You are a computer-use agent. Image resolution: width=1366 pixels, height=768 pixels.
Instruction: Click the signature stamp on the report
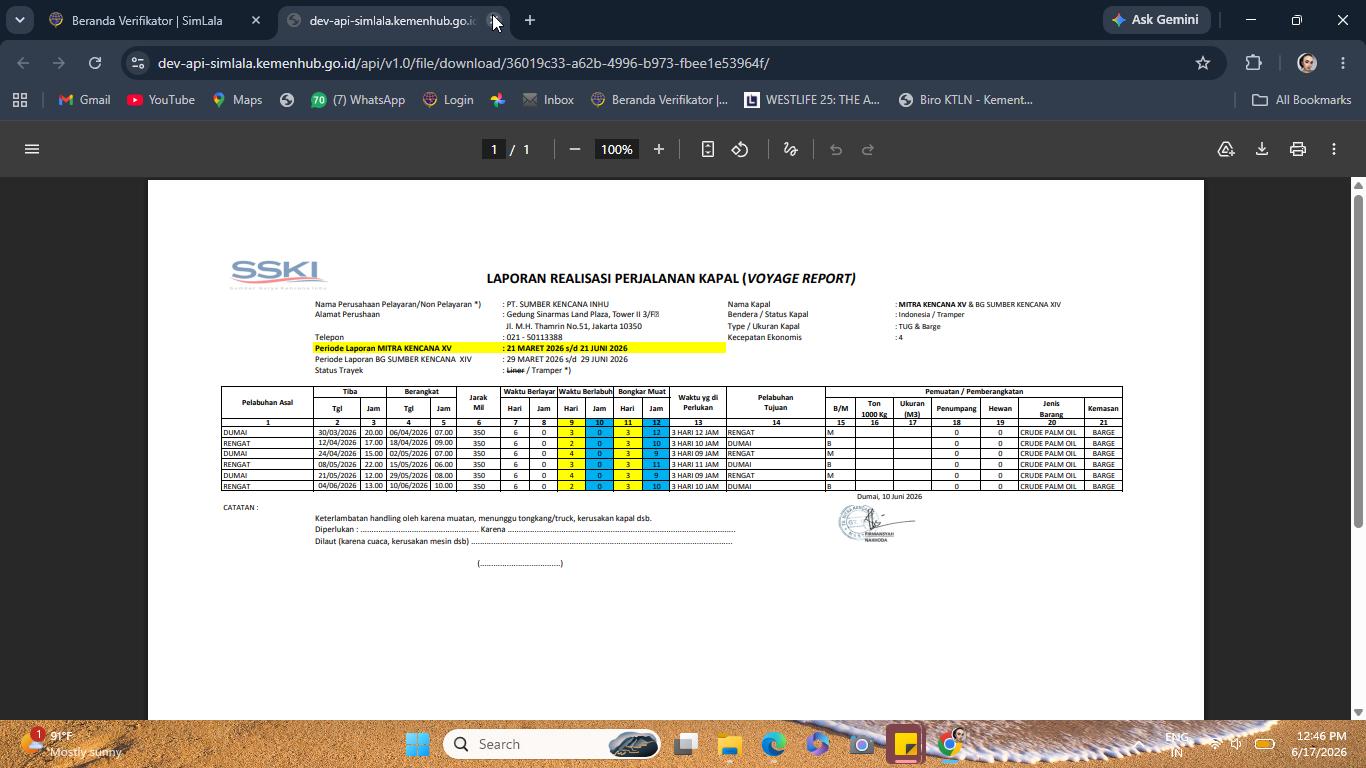[875, 523]
